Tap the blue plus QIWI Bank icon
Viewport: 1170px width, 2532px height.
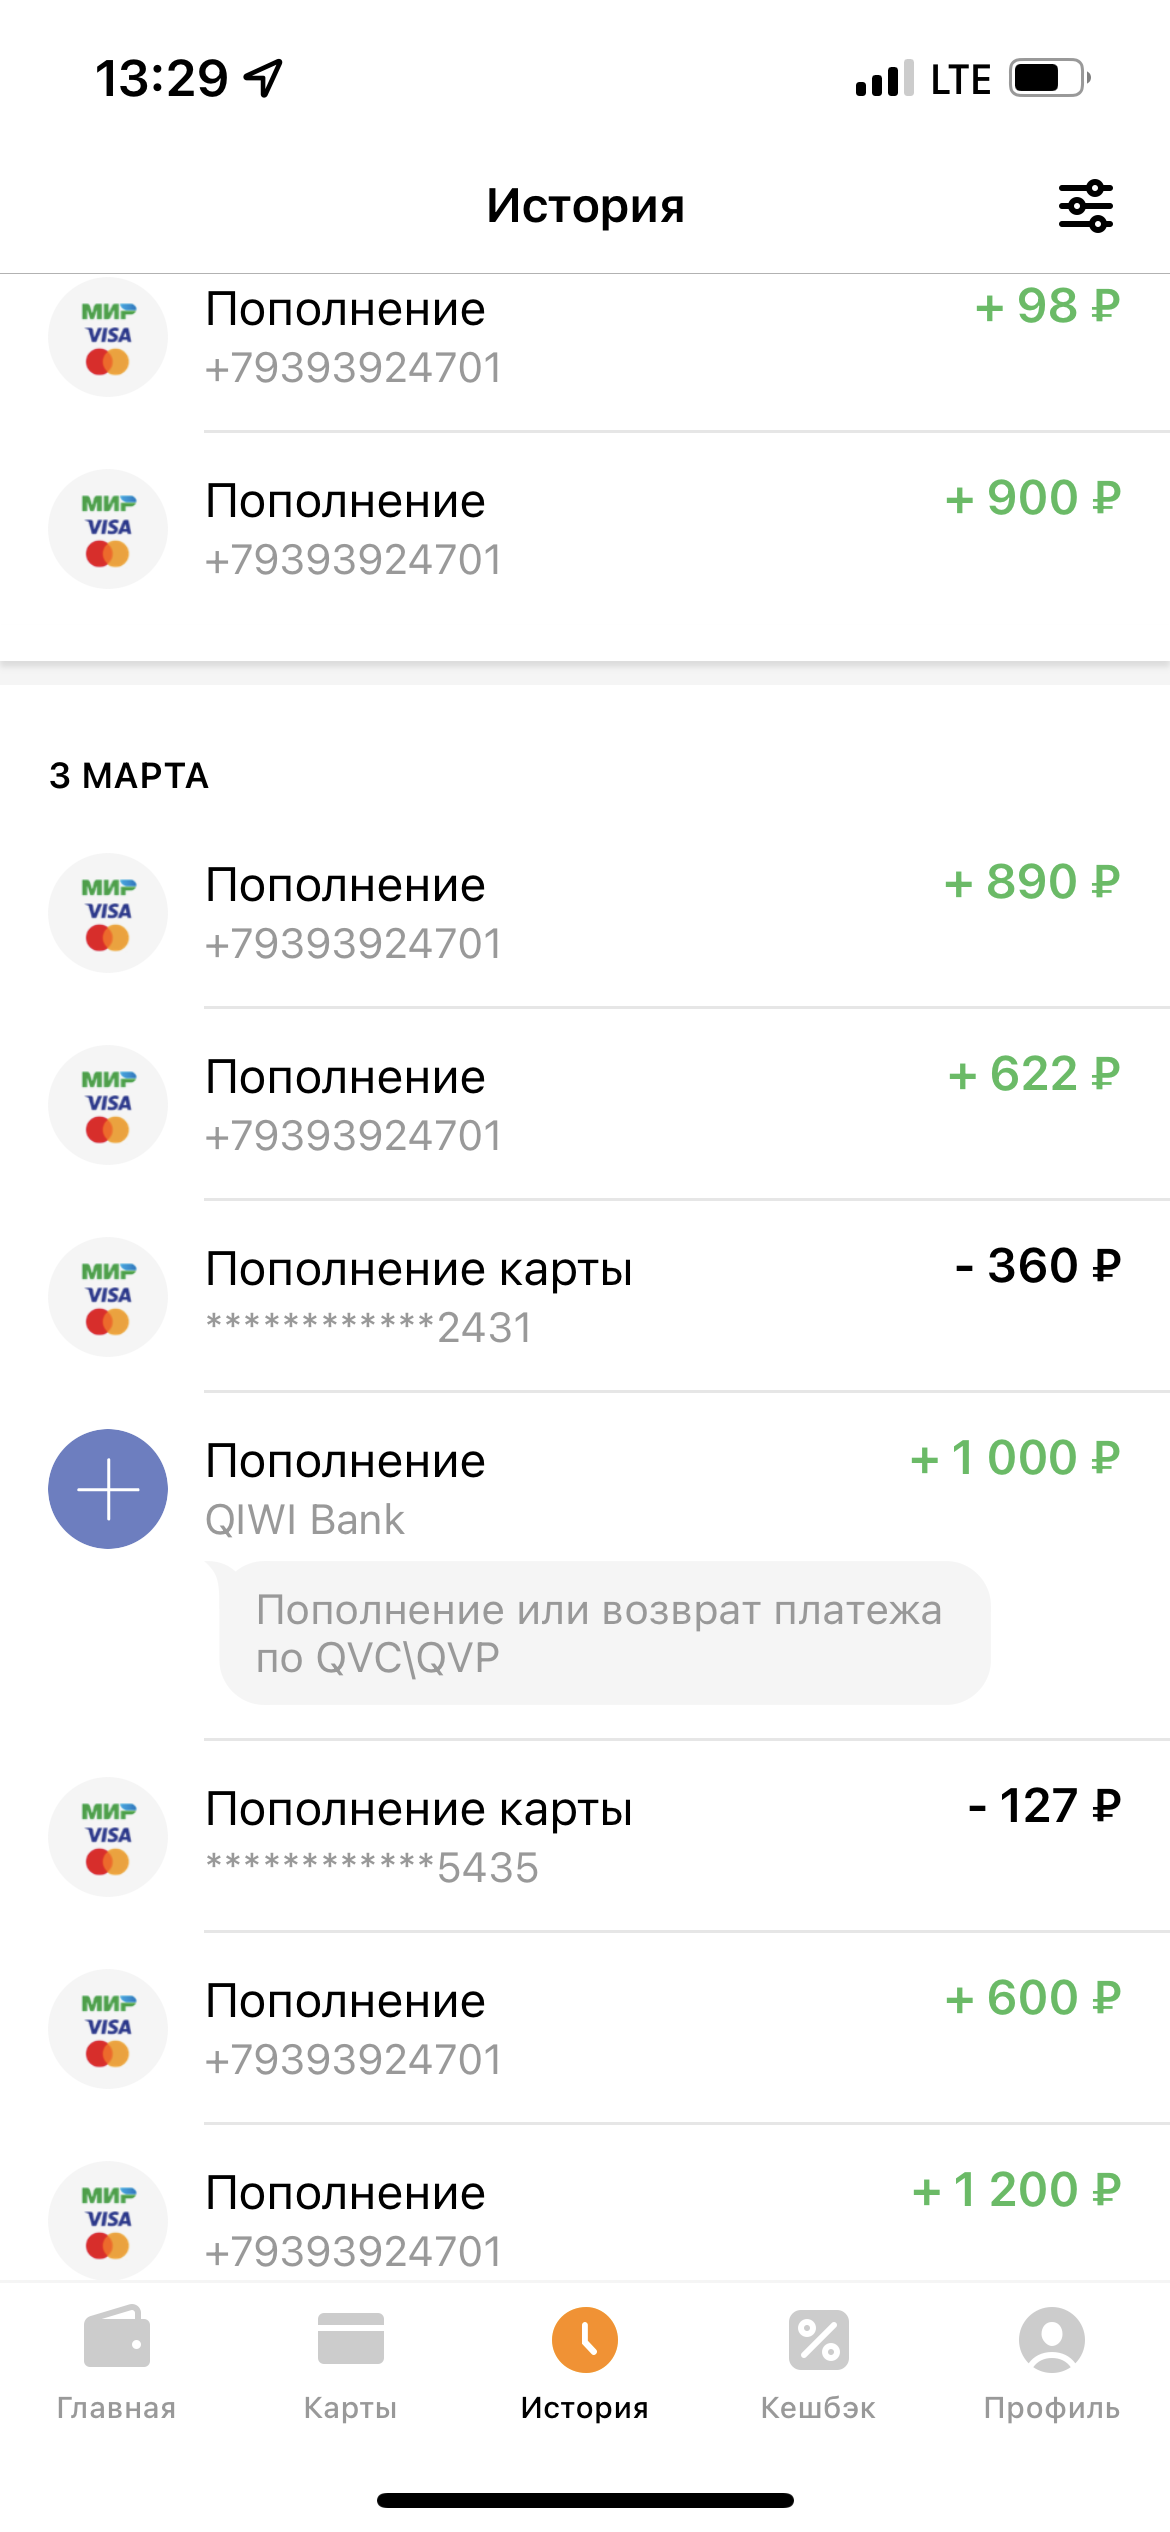(x=108, y=1488)
